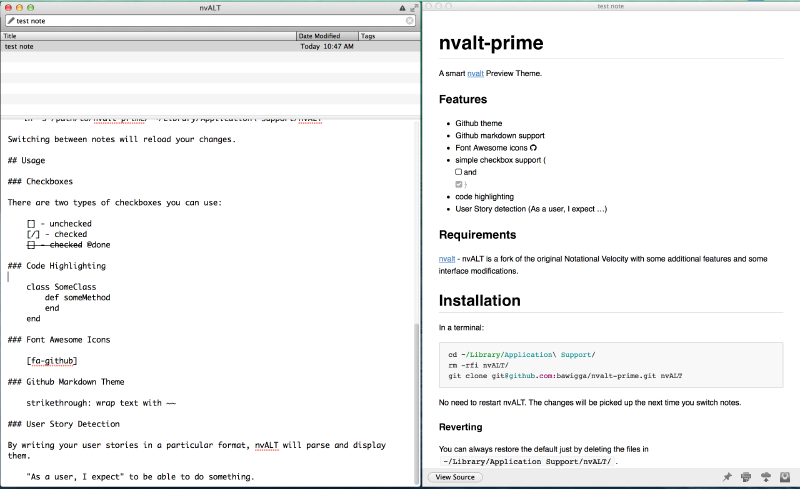The image size is (800, 489).
Task: Click the '~/Library/Application Support/nvALT/' inline code
Action: (527, 461)
